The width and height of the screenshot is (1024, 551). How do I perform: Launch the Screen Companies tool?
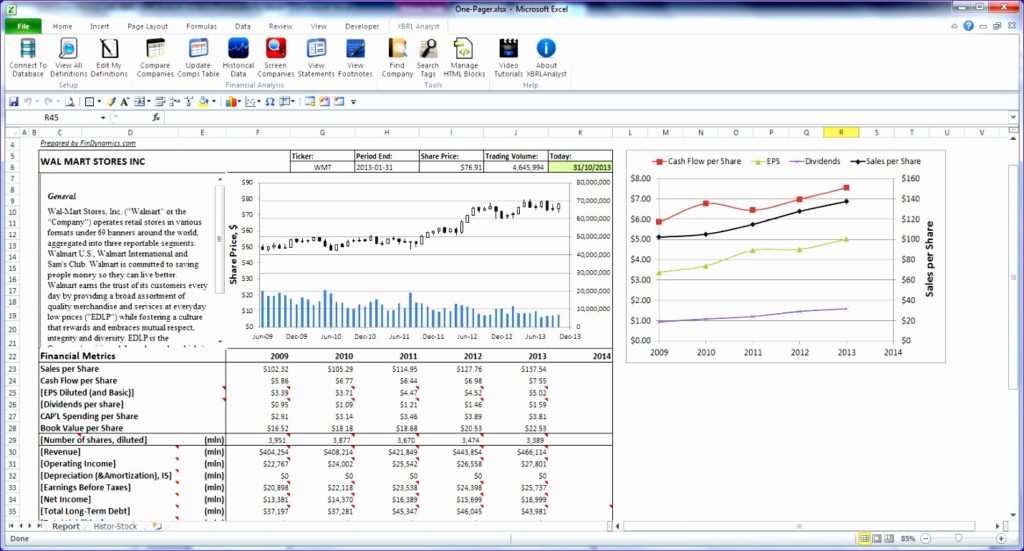pyautogui.click(x=276, y=49)
